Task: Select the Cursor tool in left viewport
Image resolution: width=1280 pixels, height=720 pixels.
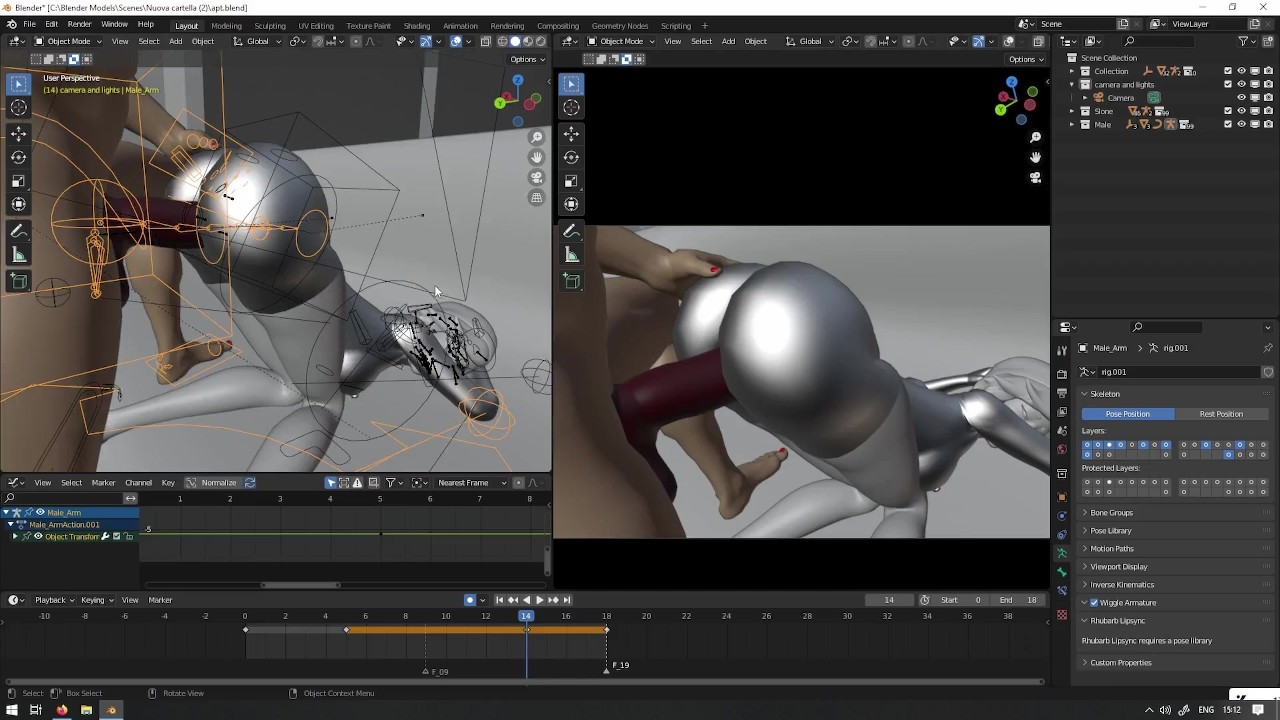Action: pyautogui.click(x=18, y=108)
